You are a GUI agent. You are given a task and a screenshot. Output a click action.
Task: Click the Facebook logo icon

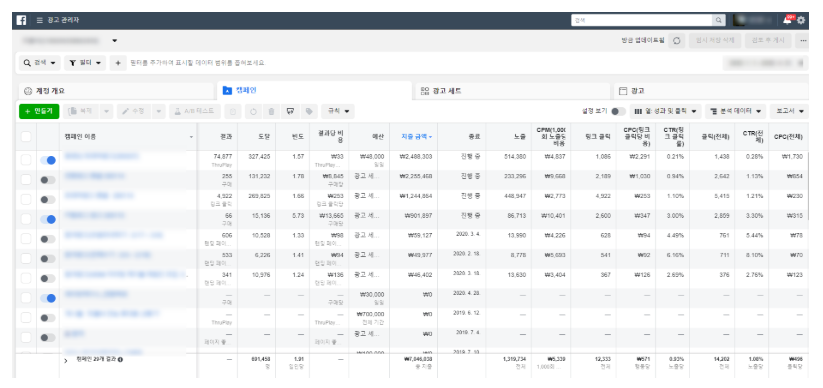22,20
